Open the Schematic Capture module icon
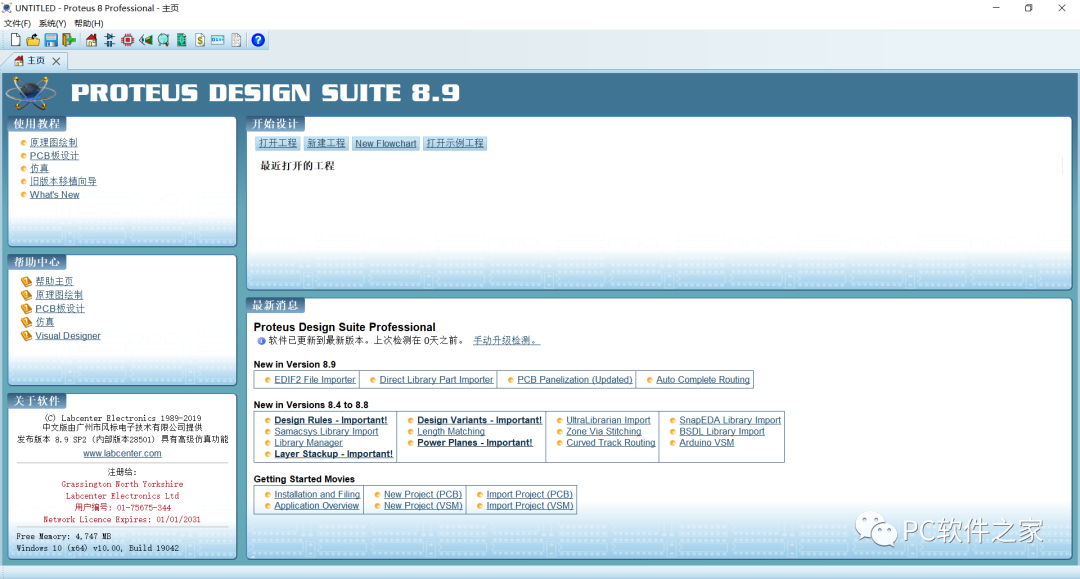Image resolution: width=1080 pixels, height=579 pixels. pos(110,40)
